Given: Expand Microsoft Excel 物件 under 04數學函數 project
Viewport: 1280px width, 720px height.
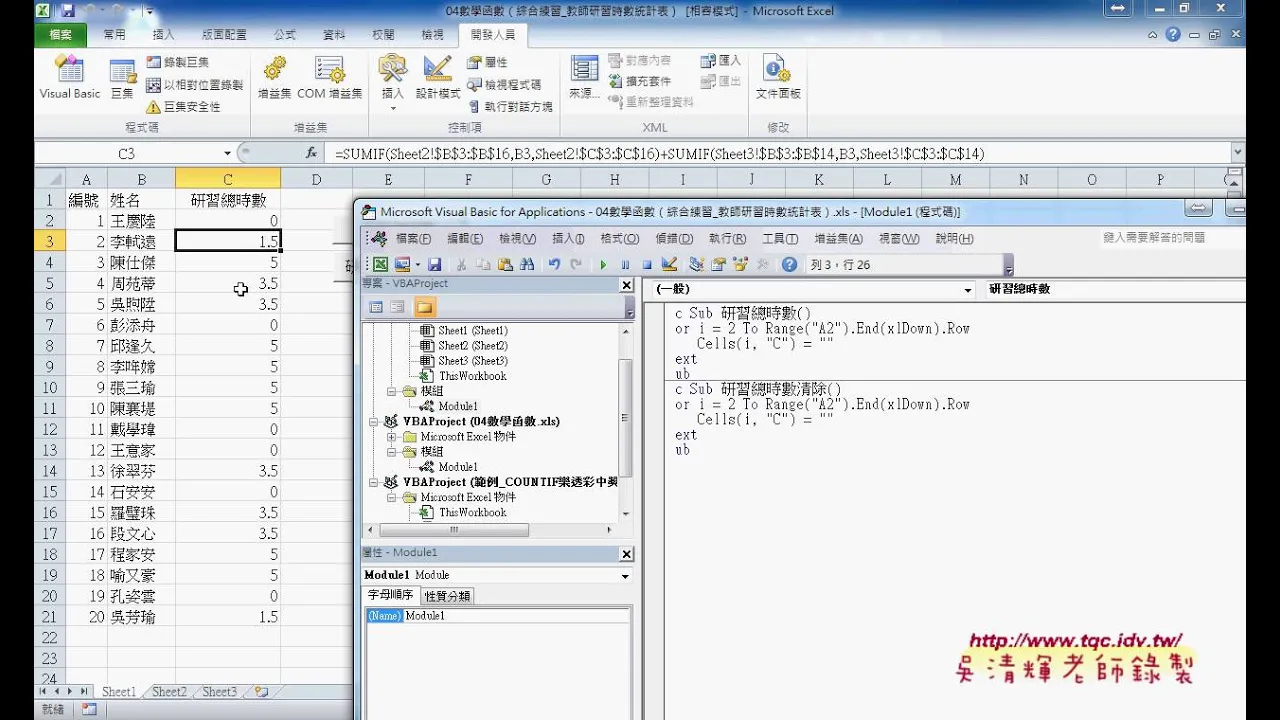Looking at the screenshot, I should click(393, 437).
